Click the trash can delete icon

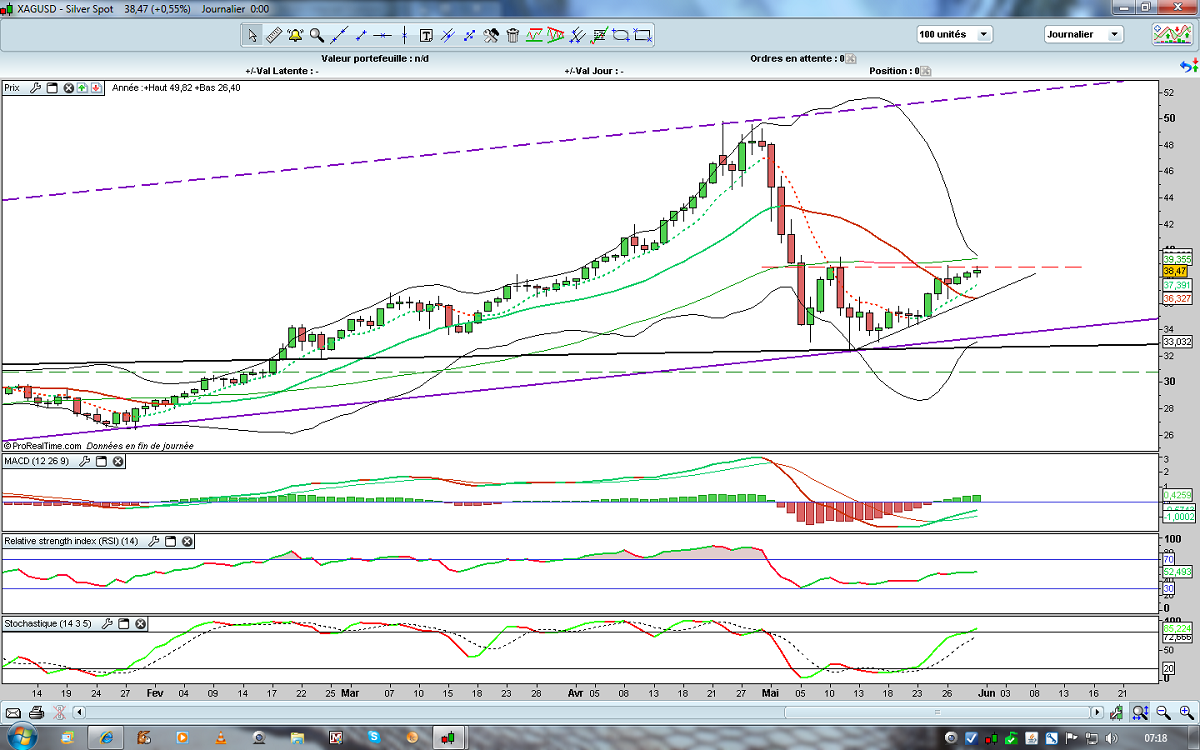(x=513, y=36)
